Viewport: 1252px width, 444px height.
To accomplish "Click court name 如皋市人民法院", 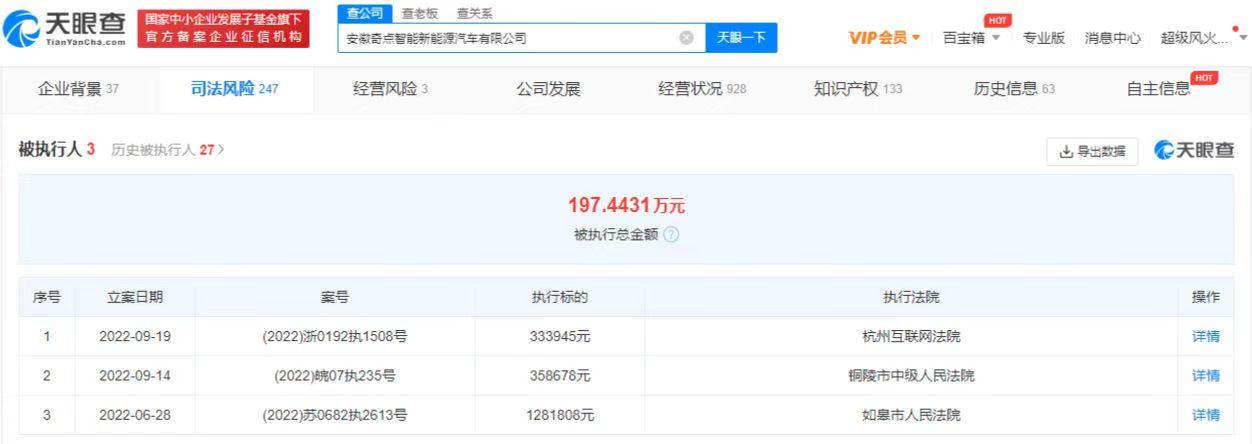I will coord(911,415).
